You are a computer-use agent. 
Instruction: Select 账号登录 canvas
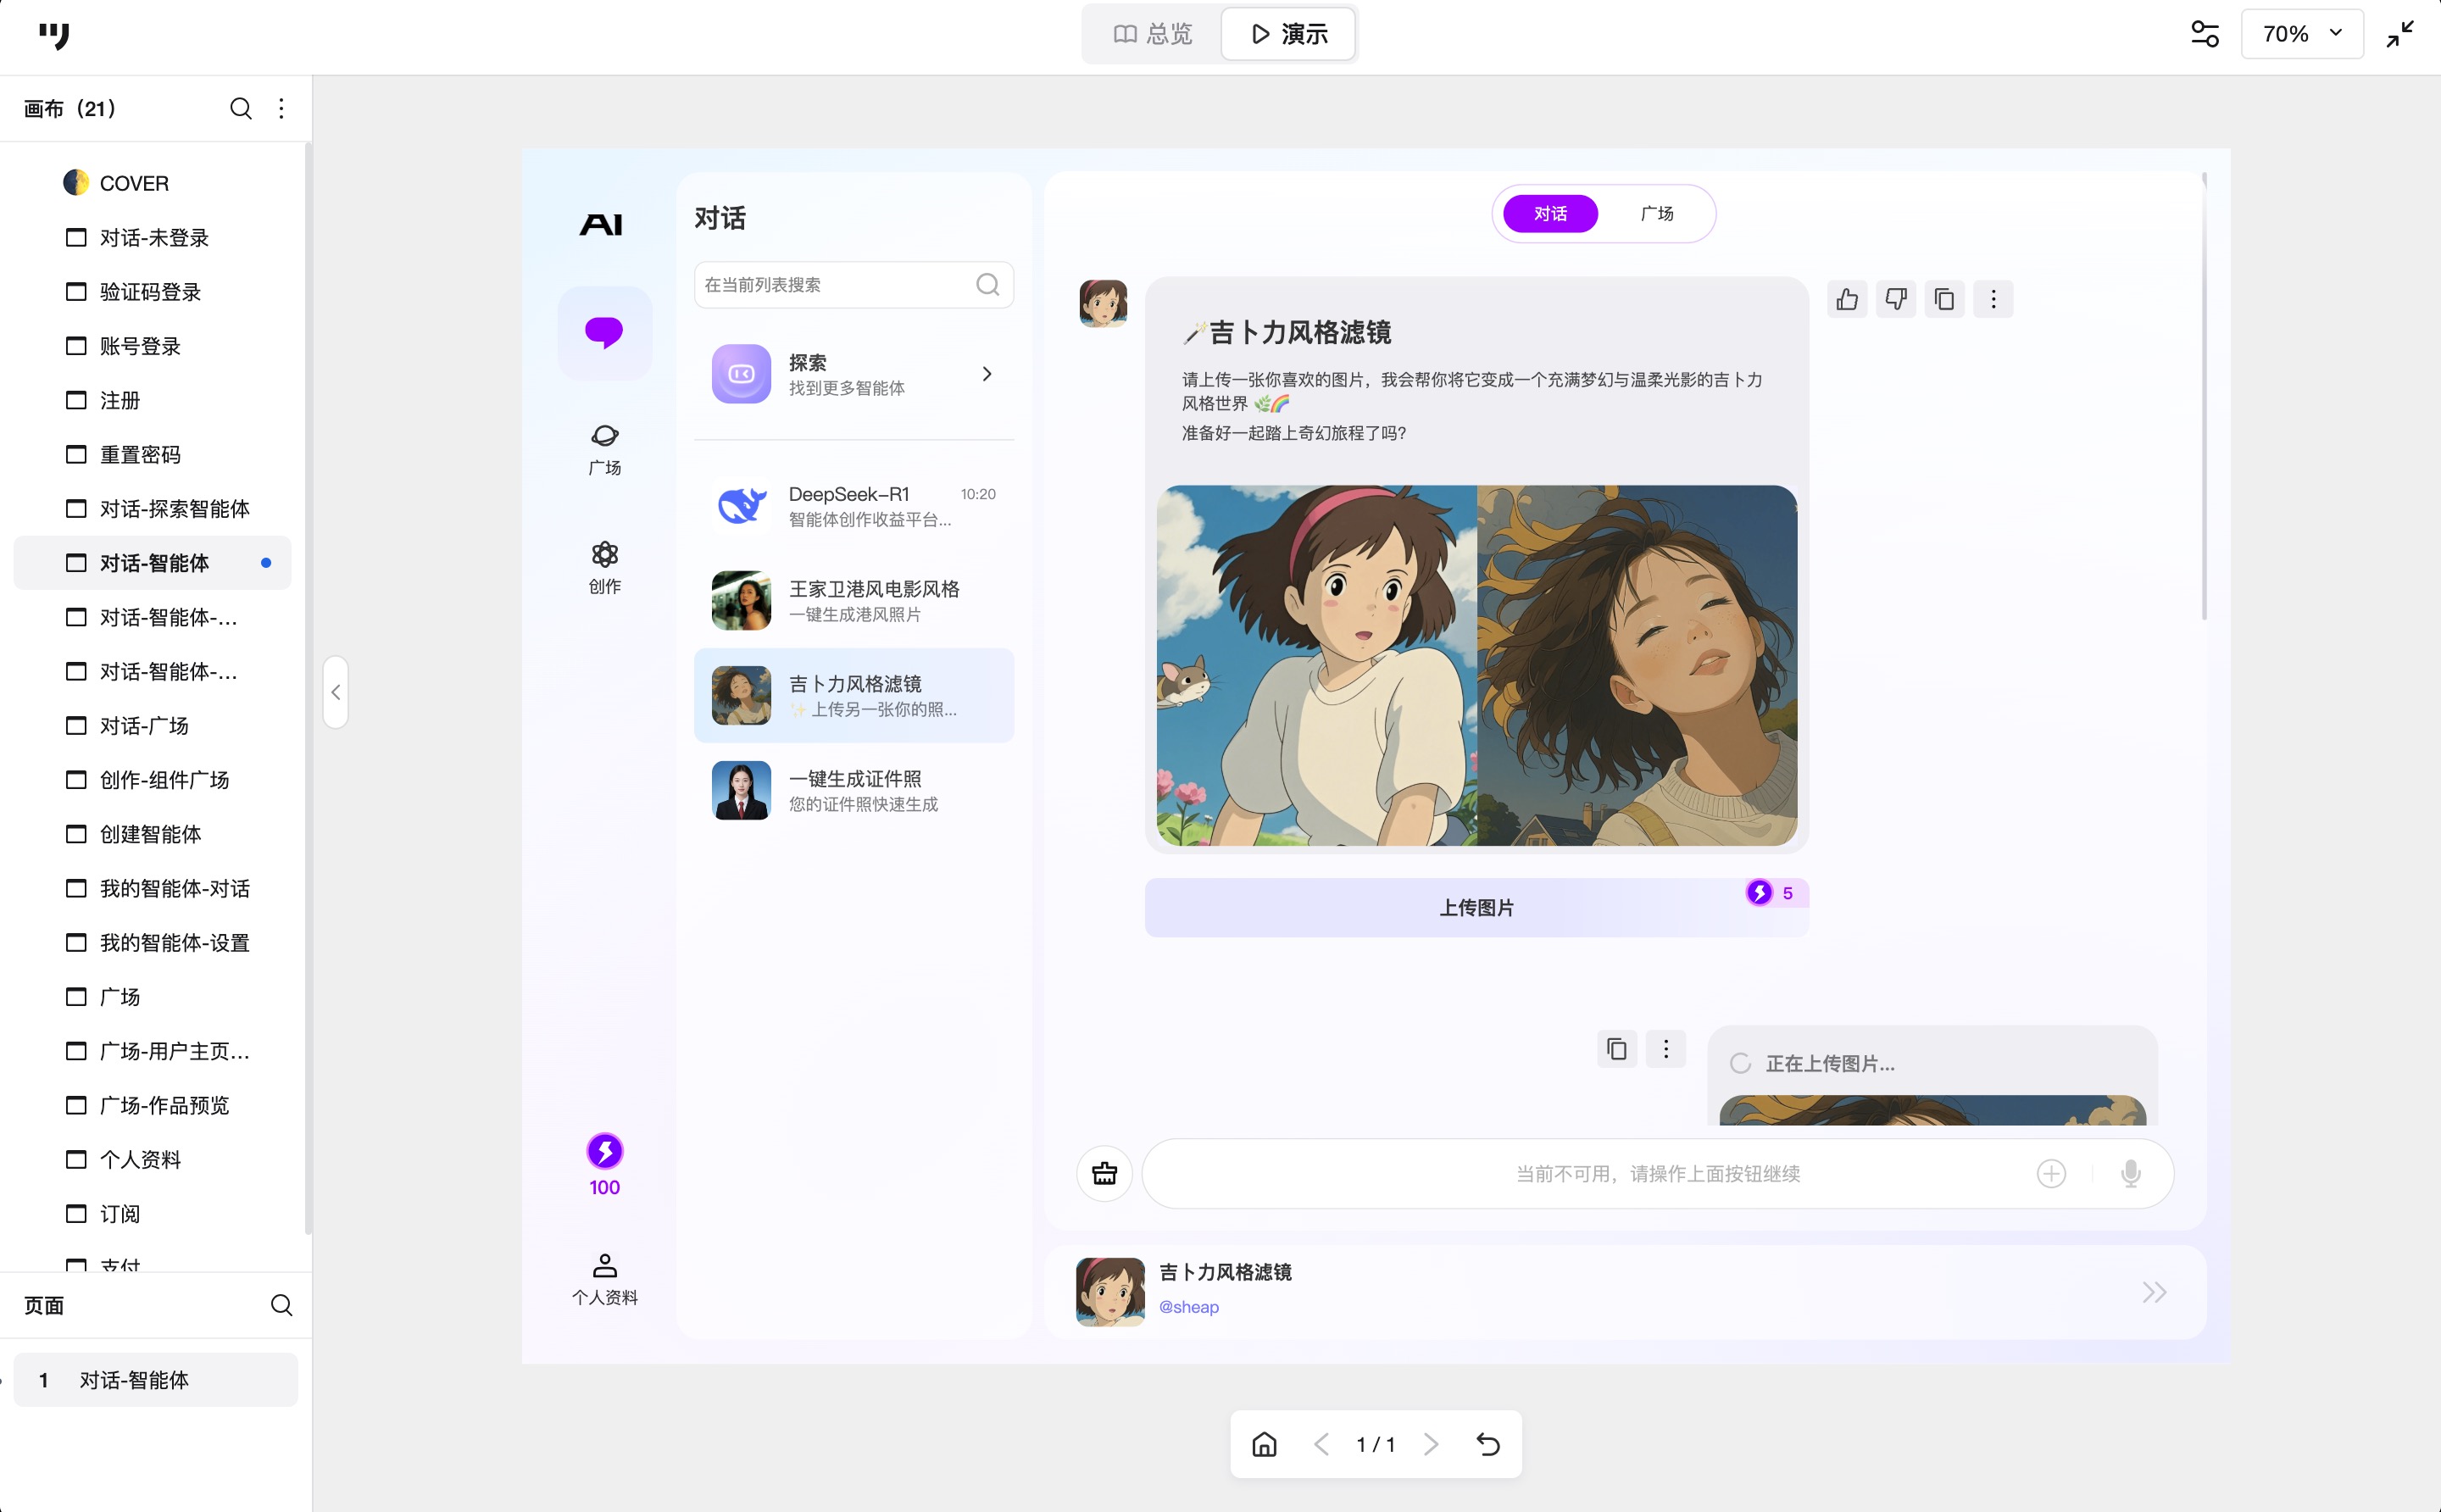coord(153,346)
